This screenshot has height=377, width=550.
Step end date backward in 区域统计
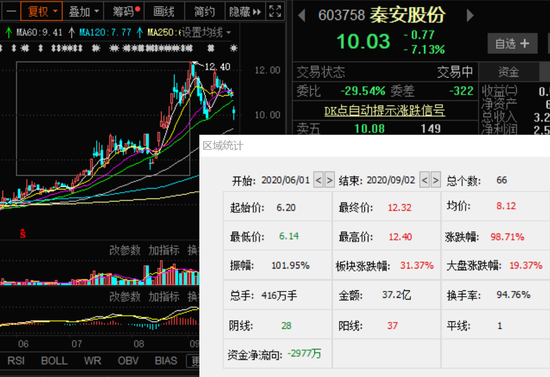[424, 180]
